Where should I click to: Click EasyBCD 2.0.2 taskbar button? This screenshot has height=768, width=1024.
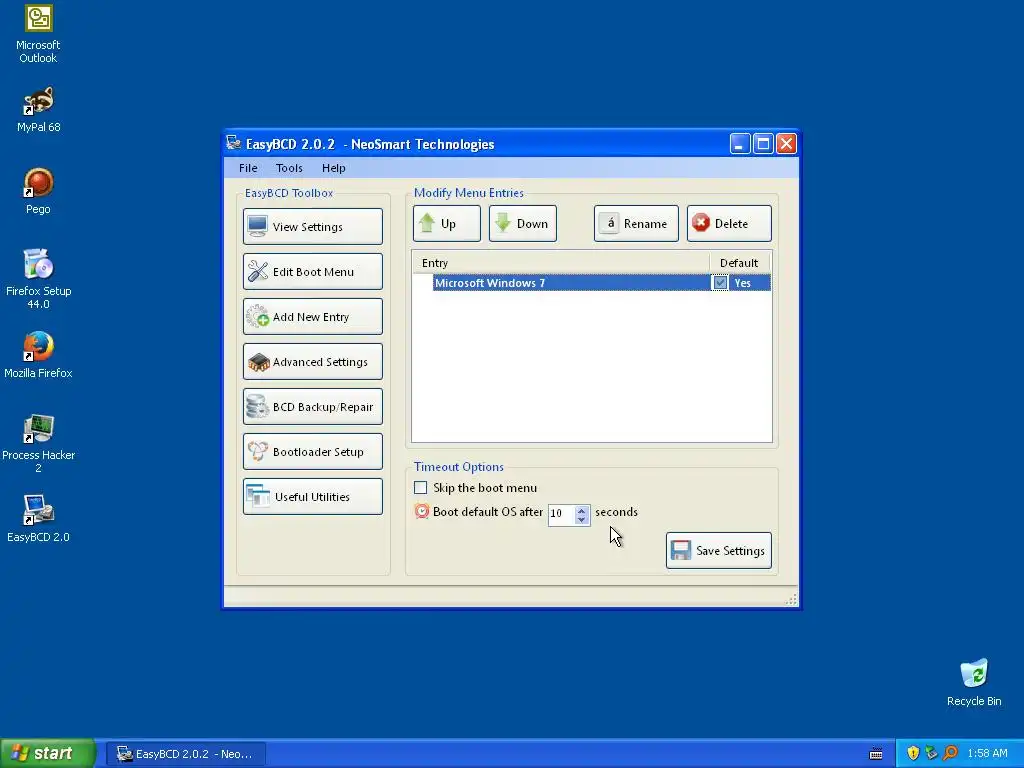click(x=185, y=754)
